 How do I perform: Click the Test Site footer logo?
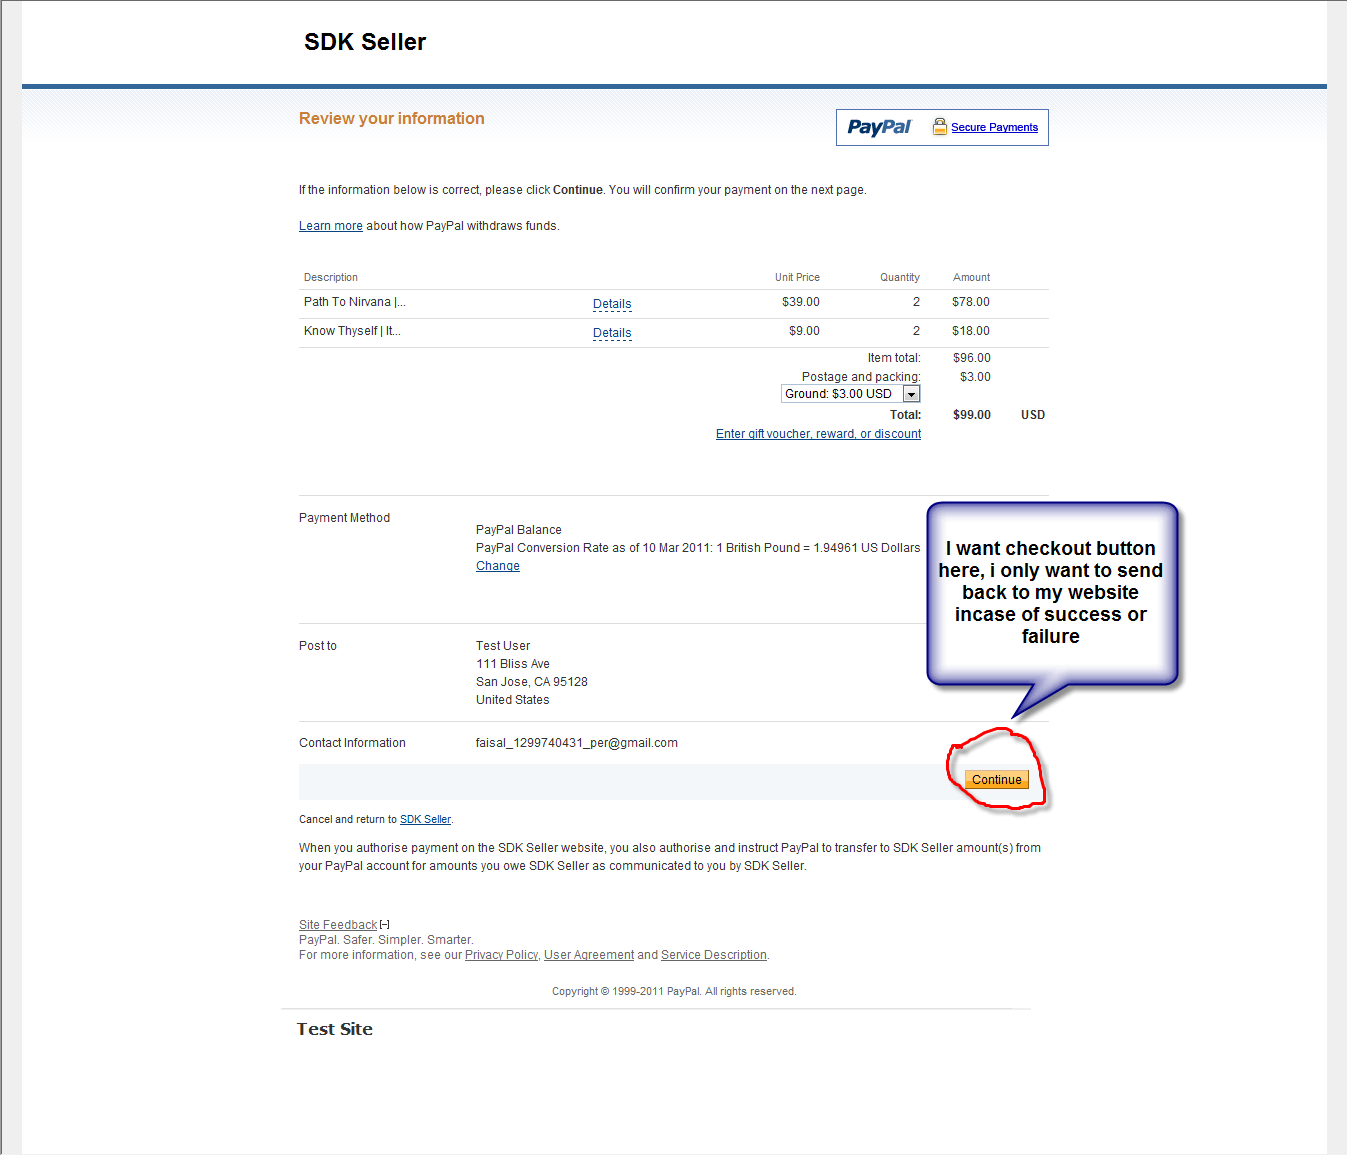(334, 1029)
